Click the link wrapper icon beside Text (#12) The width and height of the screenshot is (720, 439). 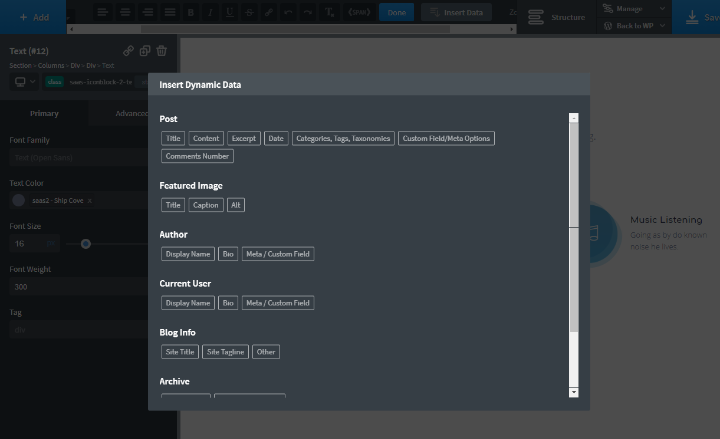(129, 51)
